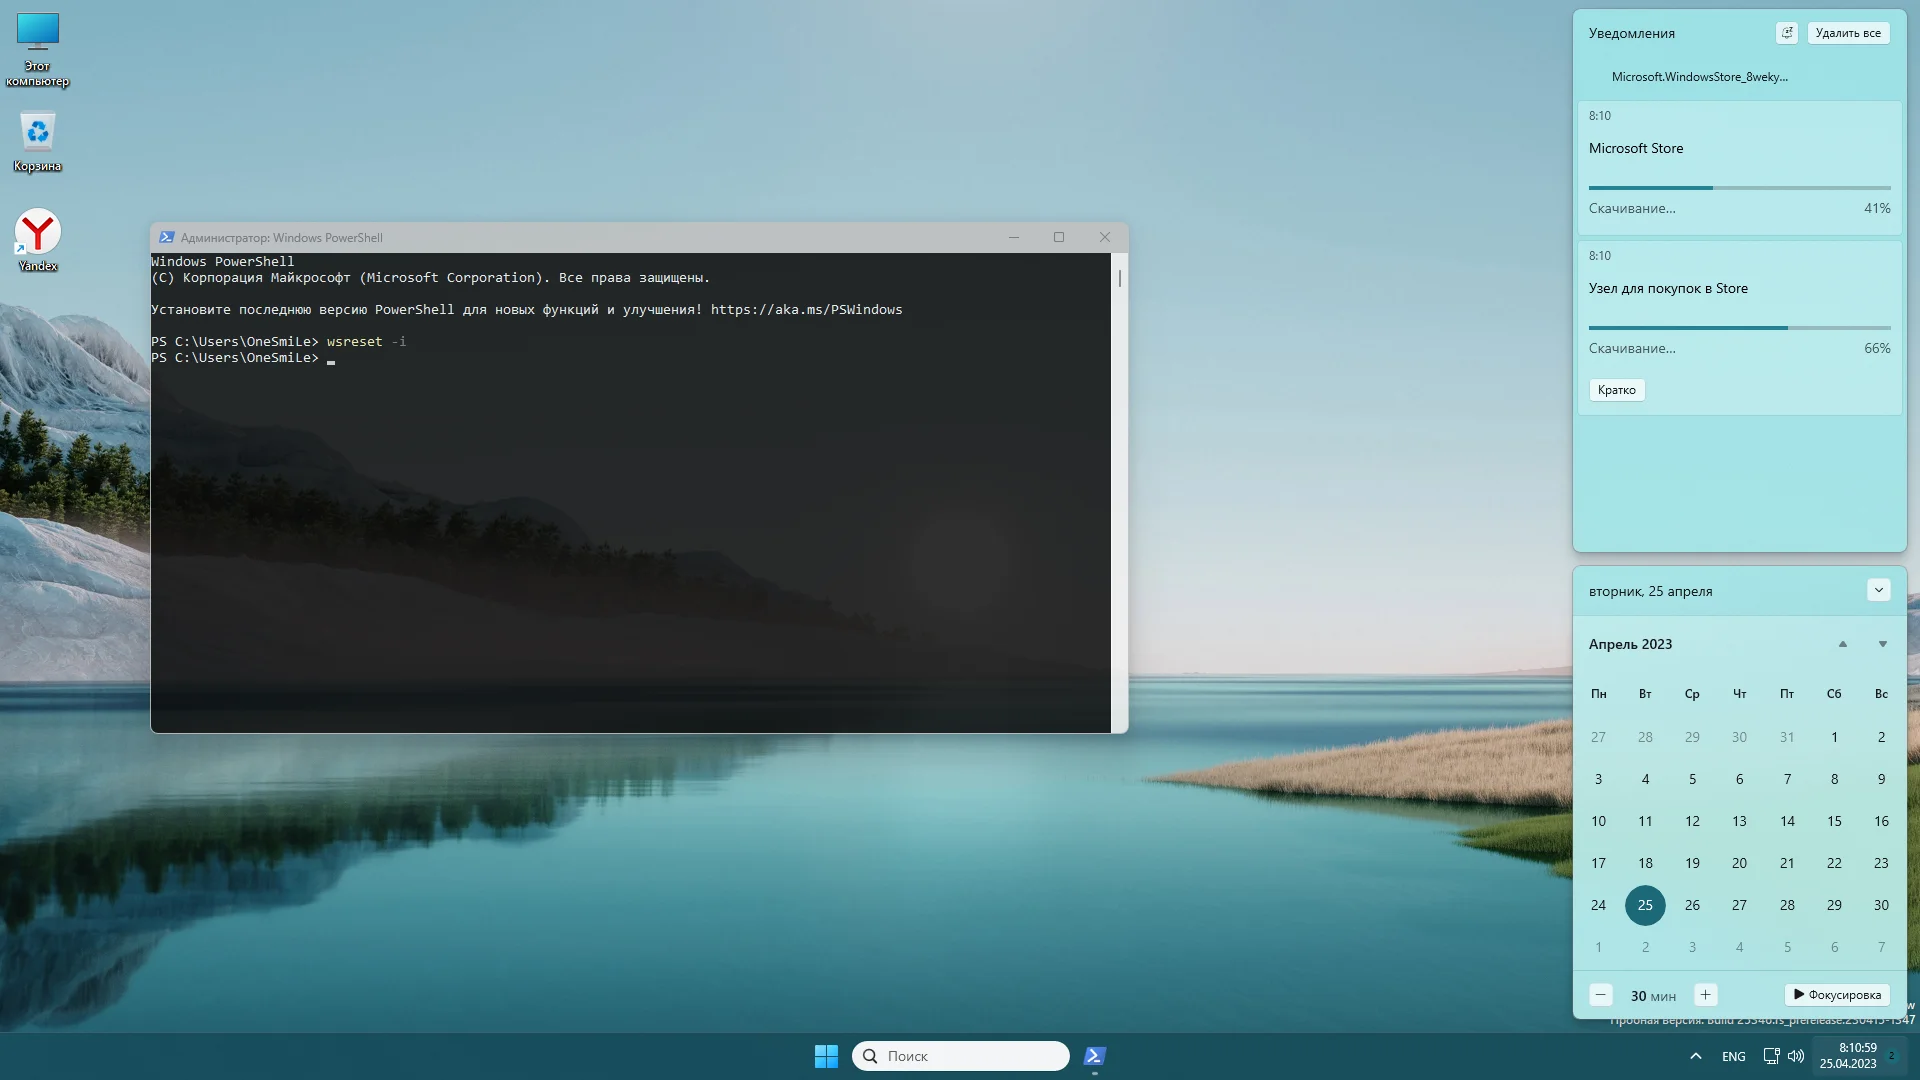Viewport: 1920px width, 1080px height.
Task: Decrease focus time with minus button
Action: pyautogui.click(x=1601, y=995)
